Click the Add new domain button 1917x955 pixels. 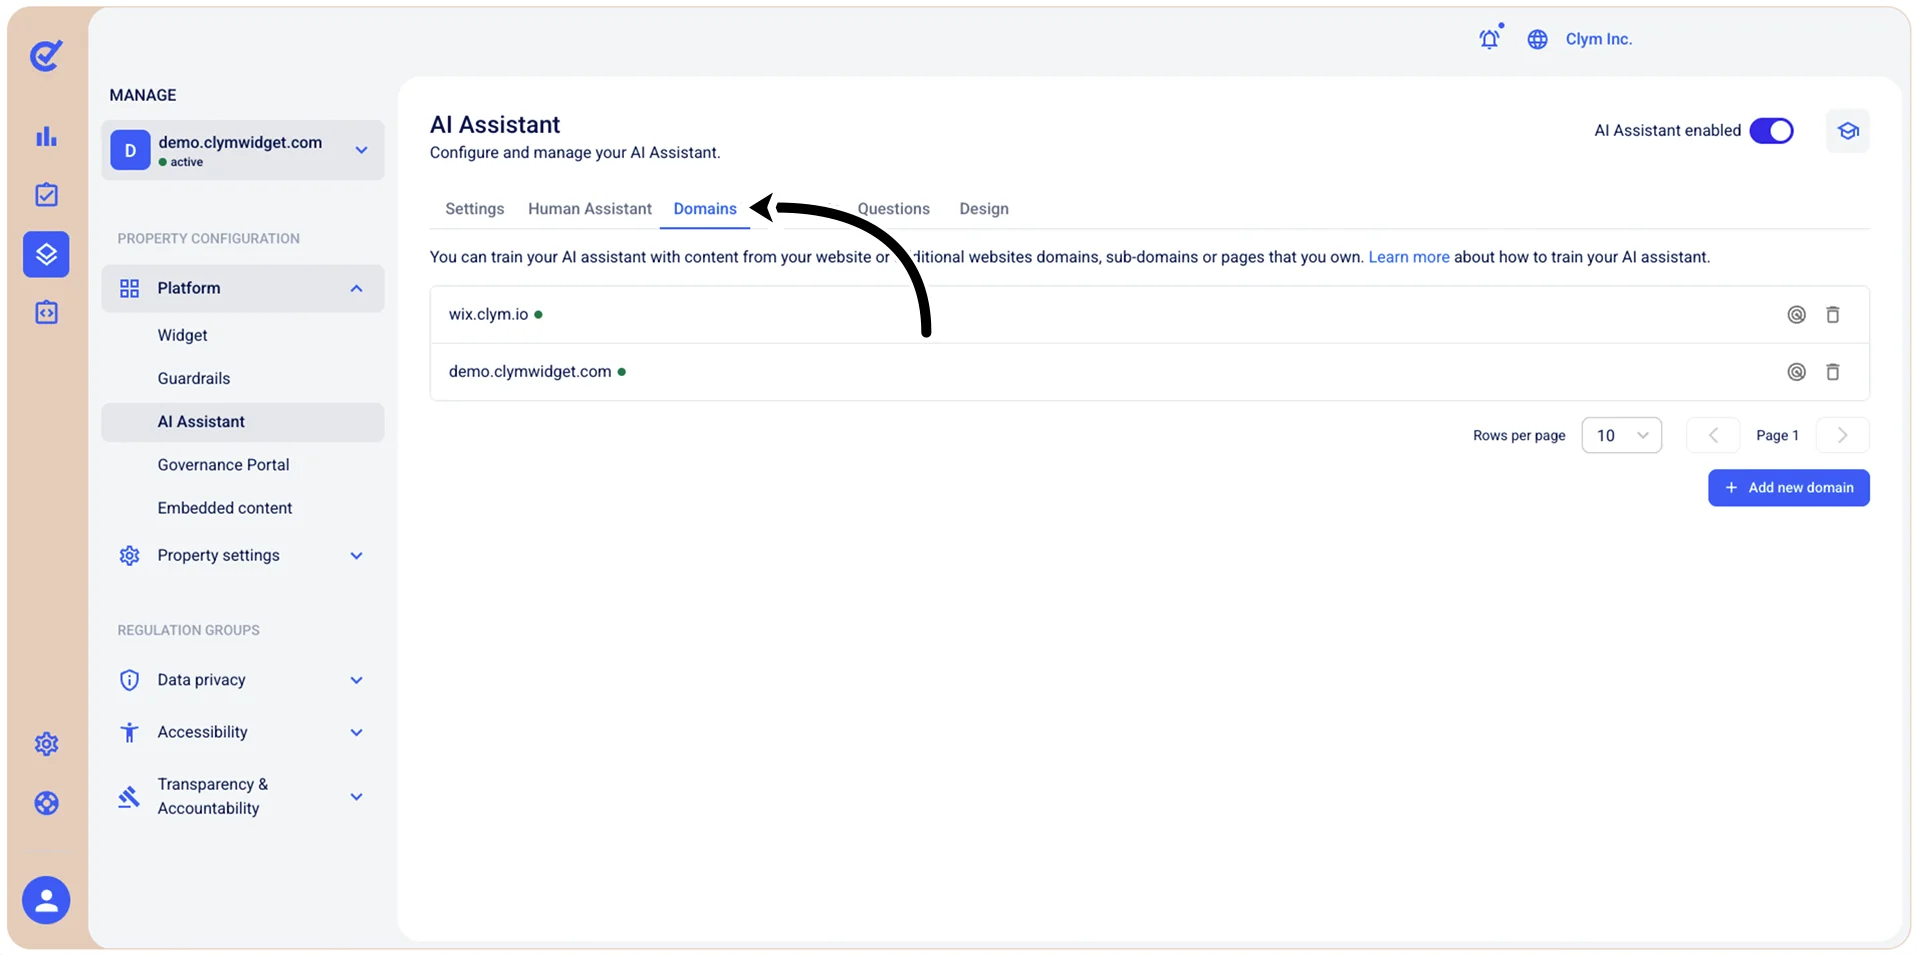point(1788,488)
